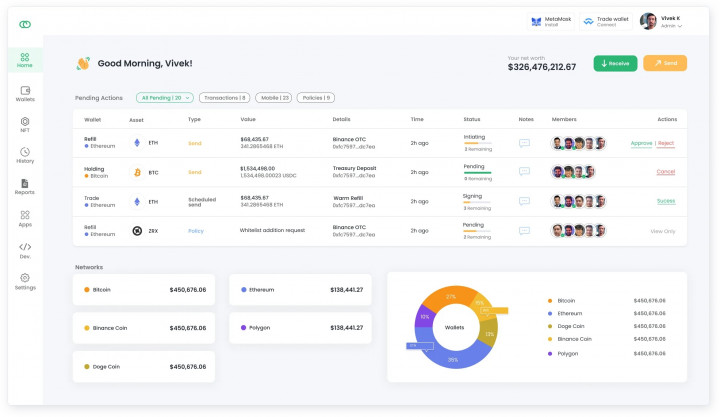The width and height of the screenshot is (720, 417).
Task: Open Reports sidebar icon
Action: [x=25, y=186]
